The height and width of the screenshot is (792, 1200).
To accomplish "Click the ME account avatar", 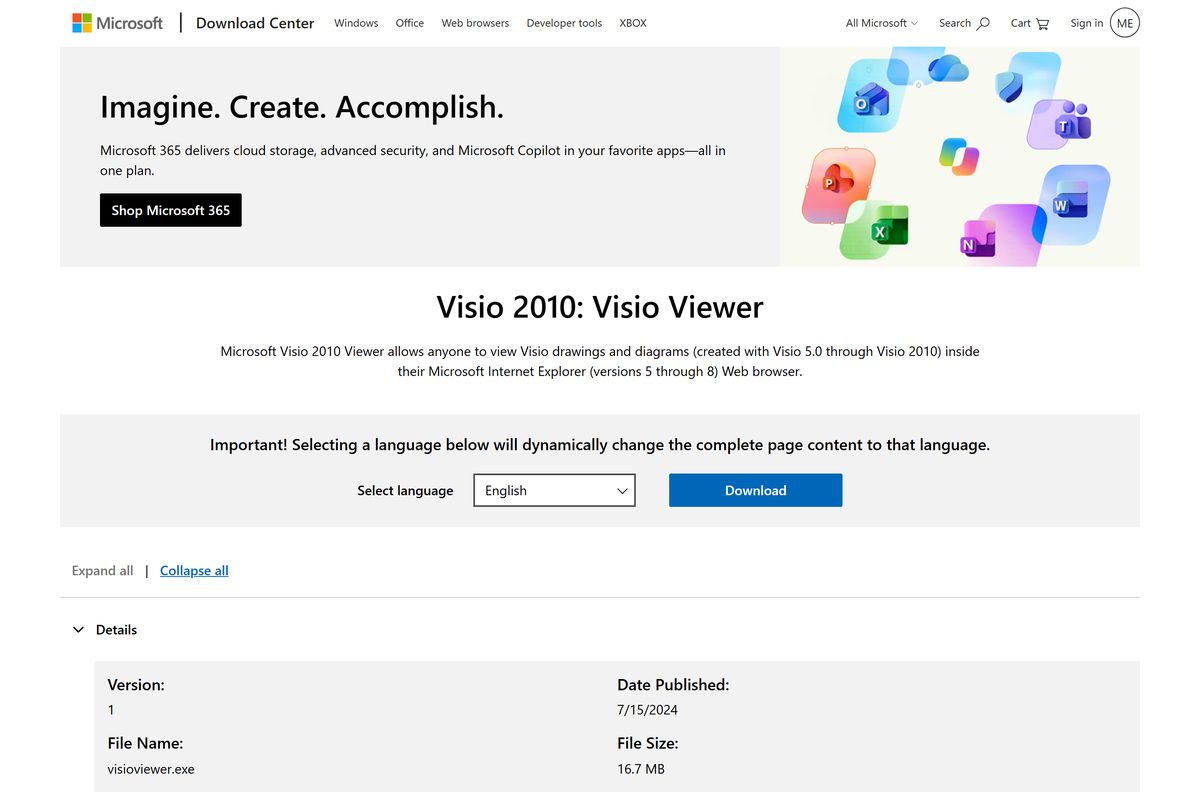I will [1125, 22].
